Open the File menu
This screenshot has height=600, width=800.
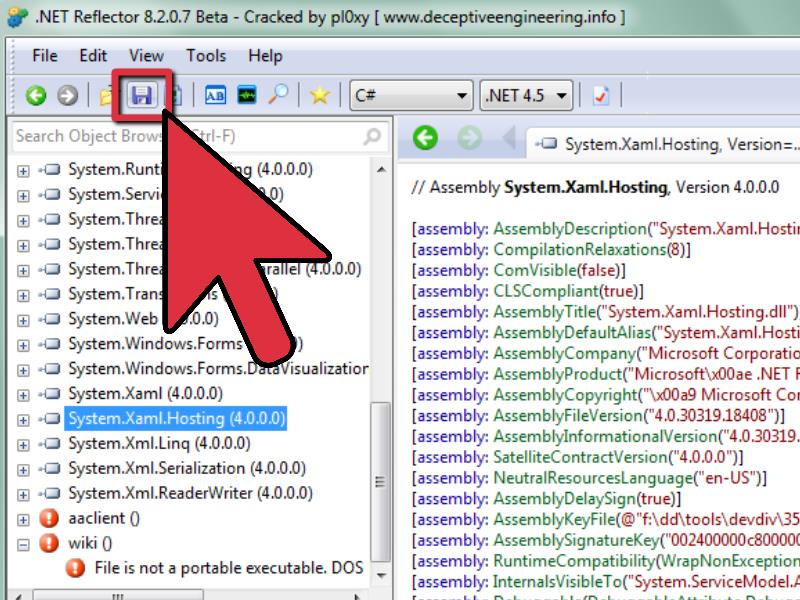click(x=45, y=55)
